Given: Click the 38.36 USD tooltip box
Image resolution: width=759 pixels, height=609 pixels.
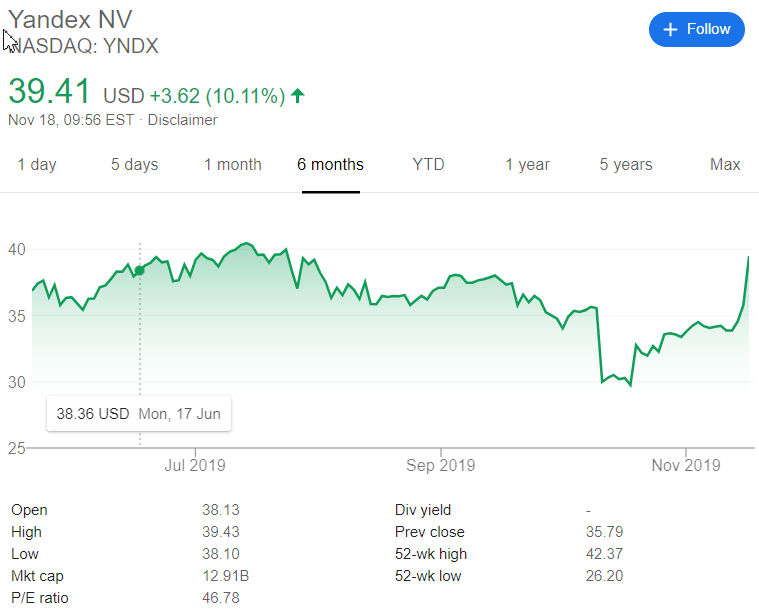Looking at the screenshot, I should 139,413.
